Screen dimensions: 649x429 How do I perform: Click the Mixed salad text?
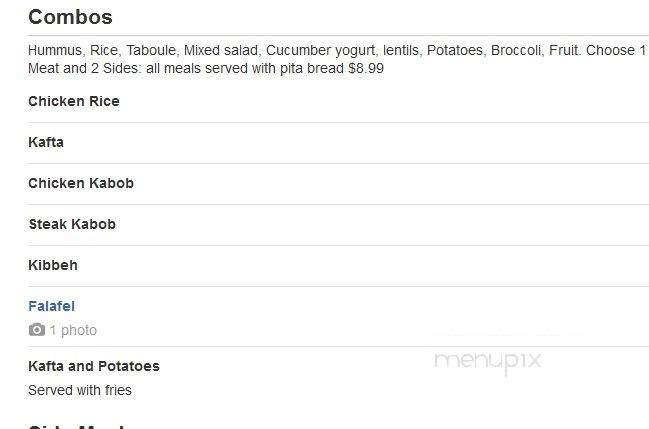click(x=221, y=51)
